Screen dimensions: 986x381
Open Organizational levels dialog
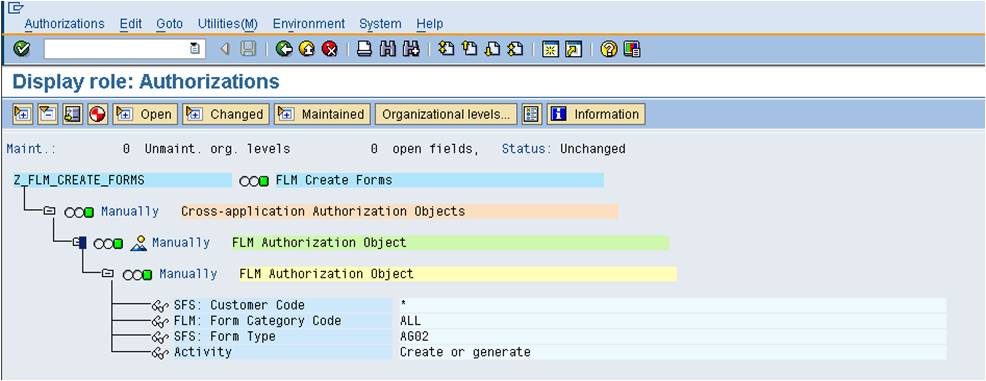coord(446,114)
